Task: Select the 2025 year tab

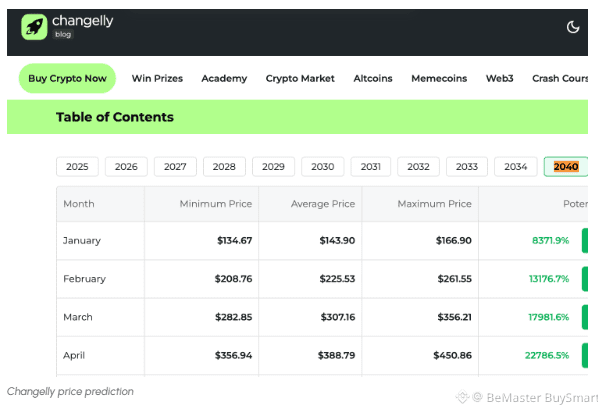Action: coord(77,167)
